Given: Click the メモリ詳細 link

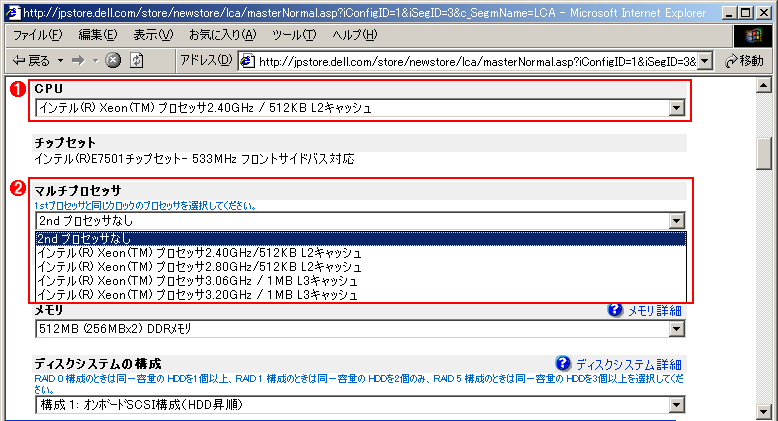Looking at the screenshot, I should pyautogui.click(x=654, y=311).
